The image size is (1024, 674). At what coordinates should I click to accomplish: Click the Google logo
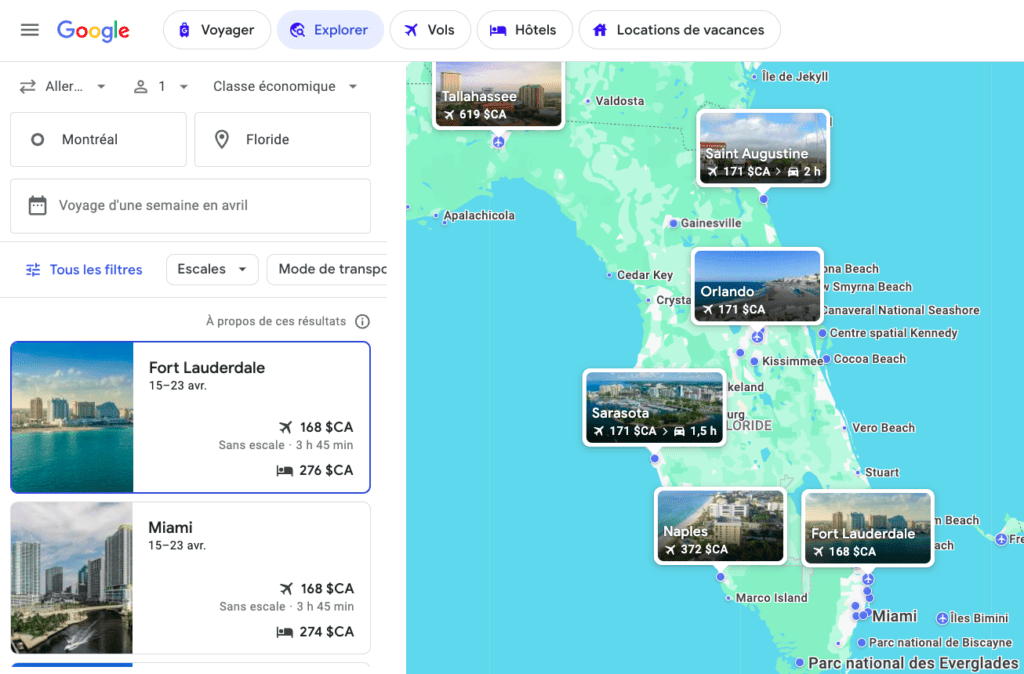(x=93, y=31)
